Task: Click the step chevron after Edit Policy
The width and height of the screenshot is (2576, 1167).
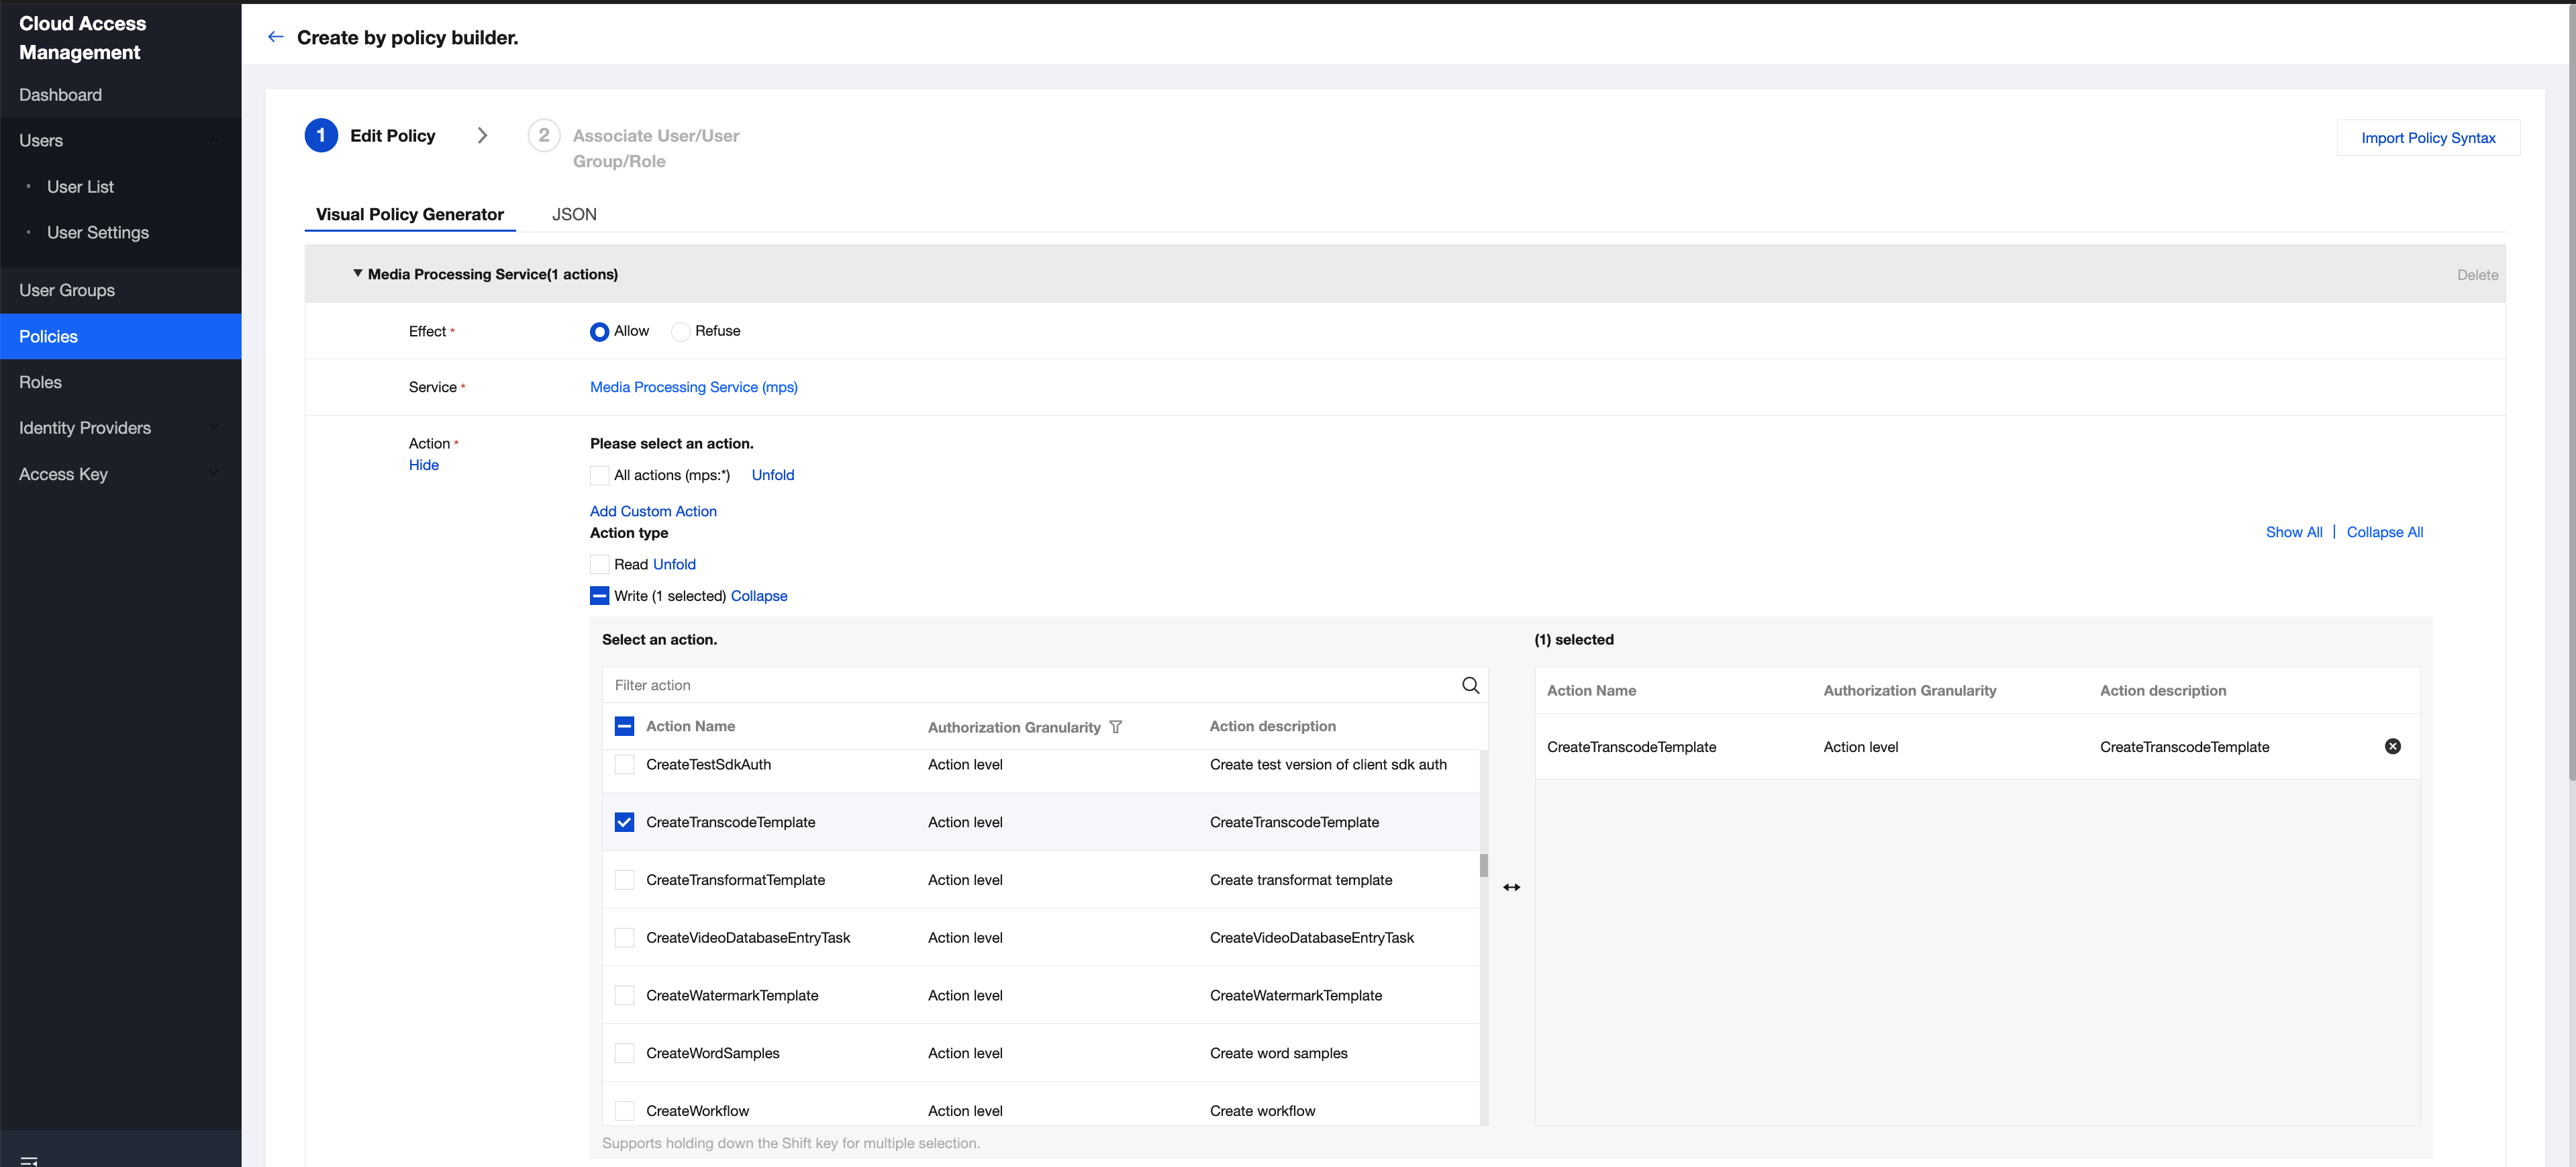Action: tap(482, 135)
